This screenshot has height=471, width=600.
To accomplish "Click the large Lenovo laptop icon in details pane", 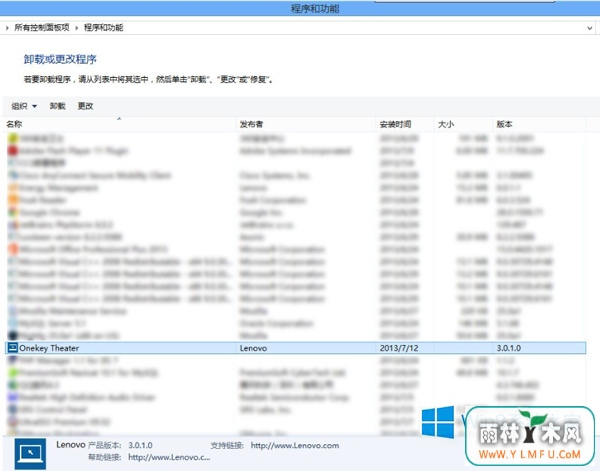I will point(30,454).
